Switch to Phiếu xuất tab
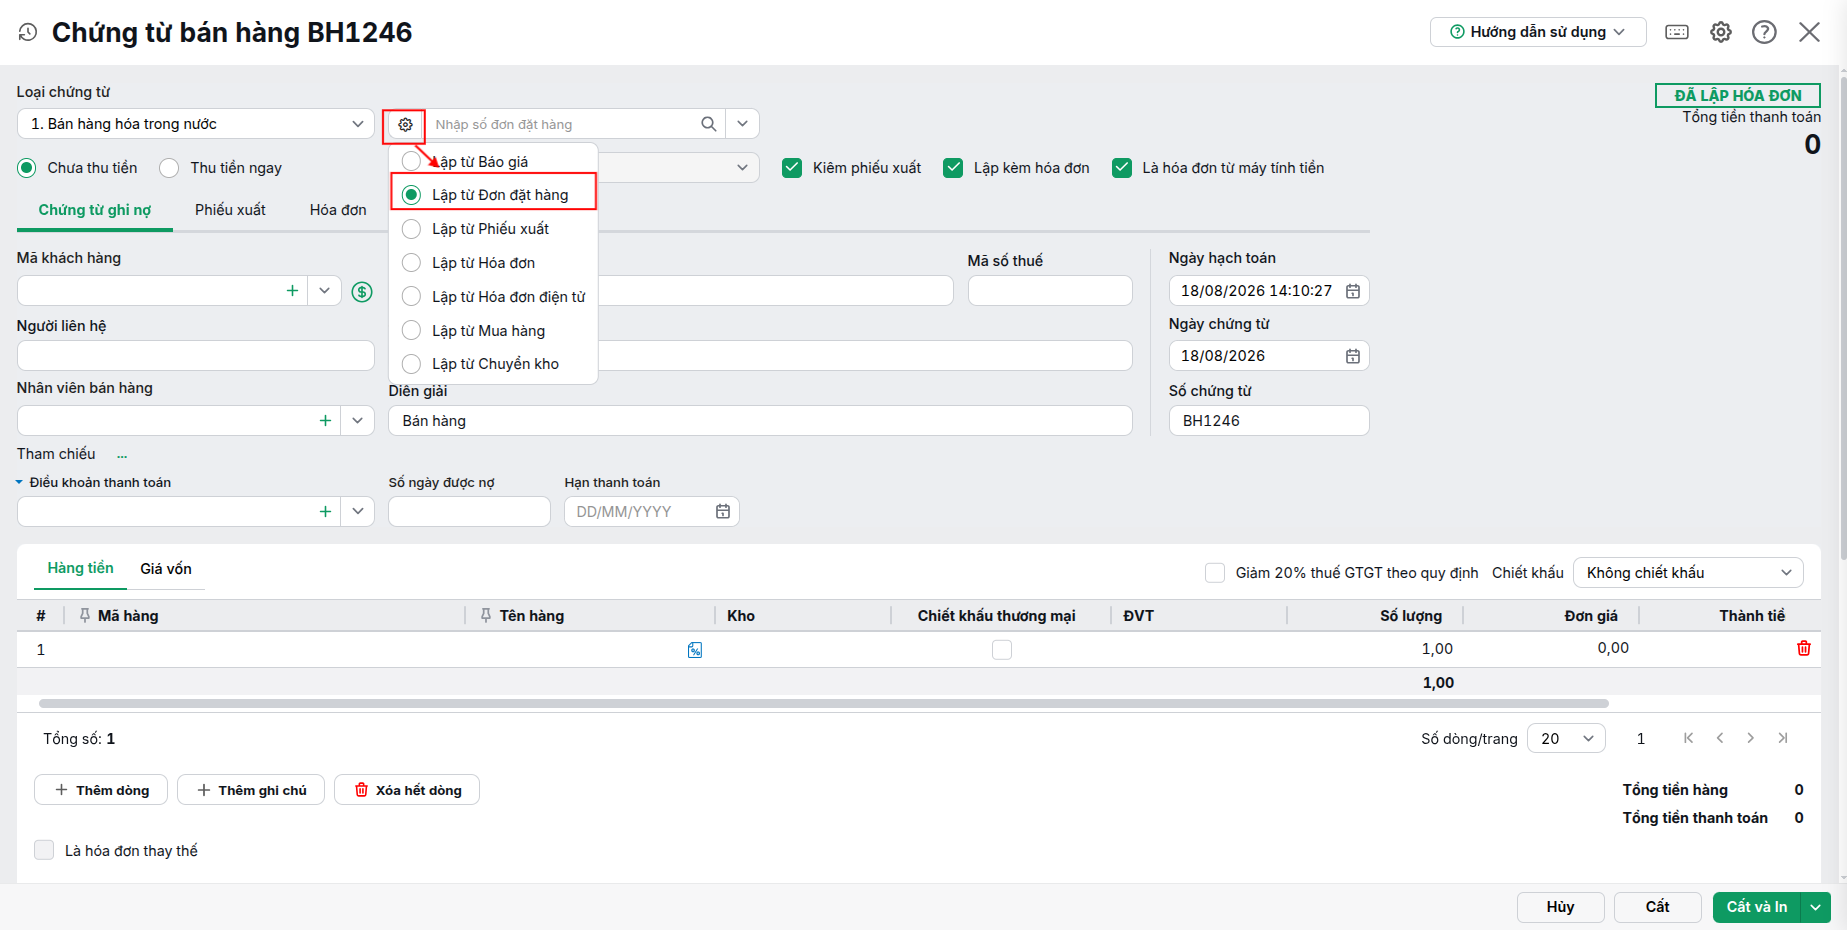Image resolution: width=1847 pixels, height=930 pixels. tap(230, 210)
